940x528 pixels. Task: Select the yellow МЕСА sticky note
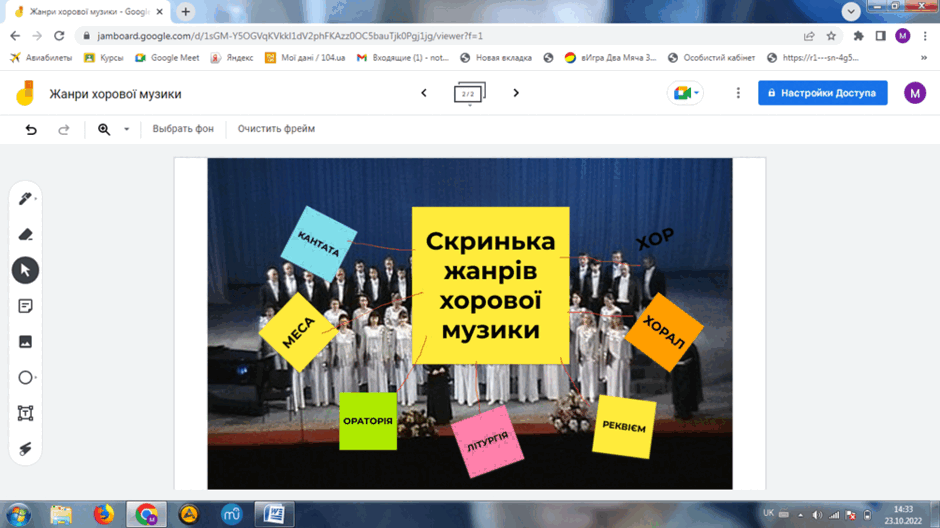[x=298, y=332]
